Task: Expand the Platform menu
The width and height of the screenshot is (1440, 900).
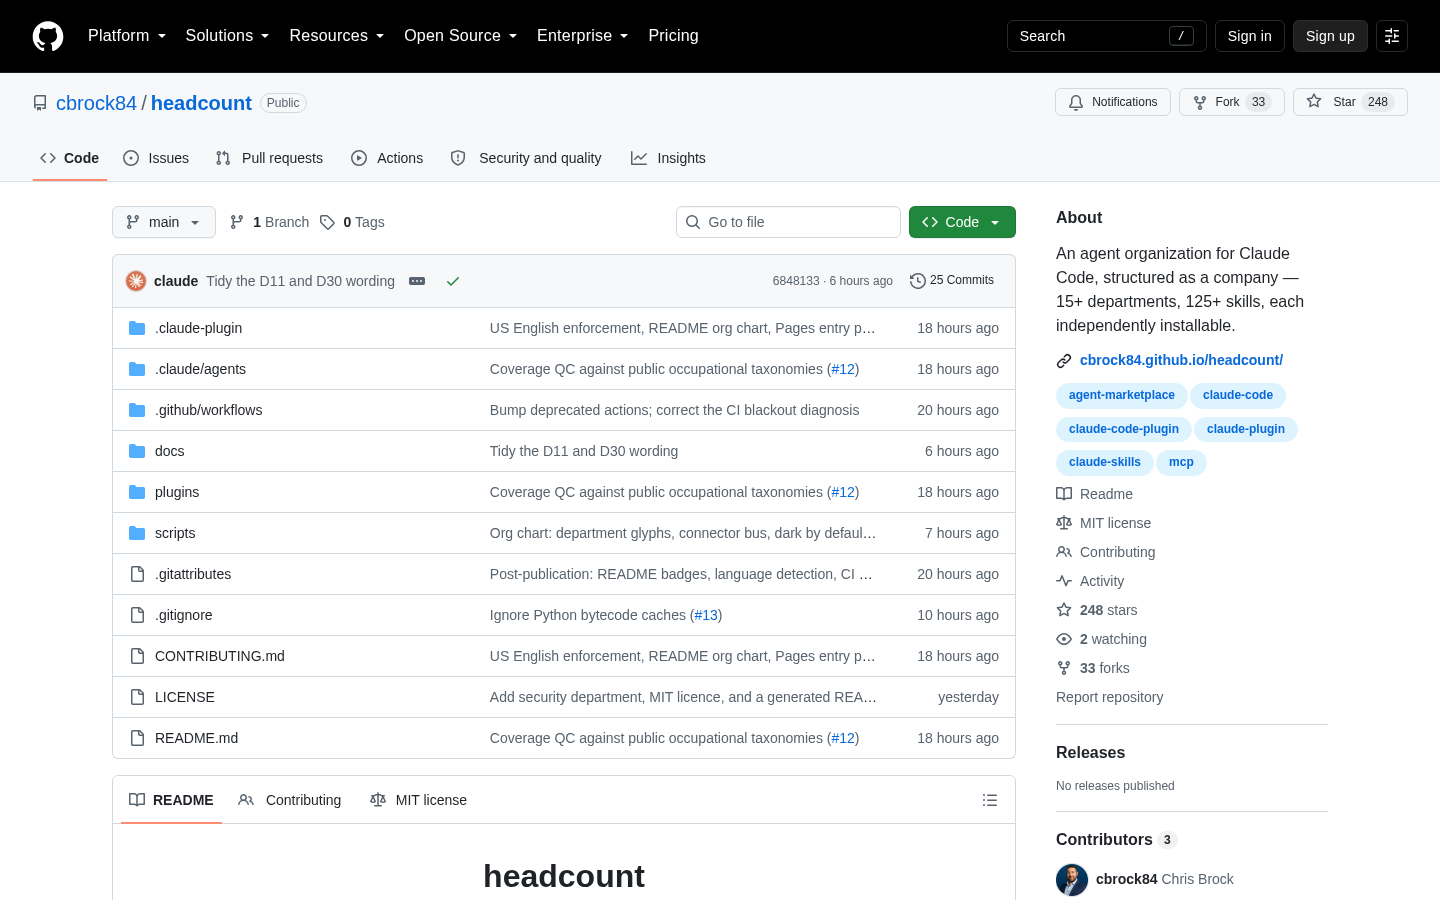Action: (127, 36)
